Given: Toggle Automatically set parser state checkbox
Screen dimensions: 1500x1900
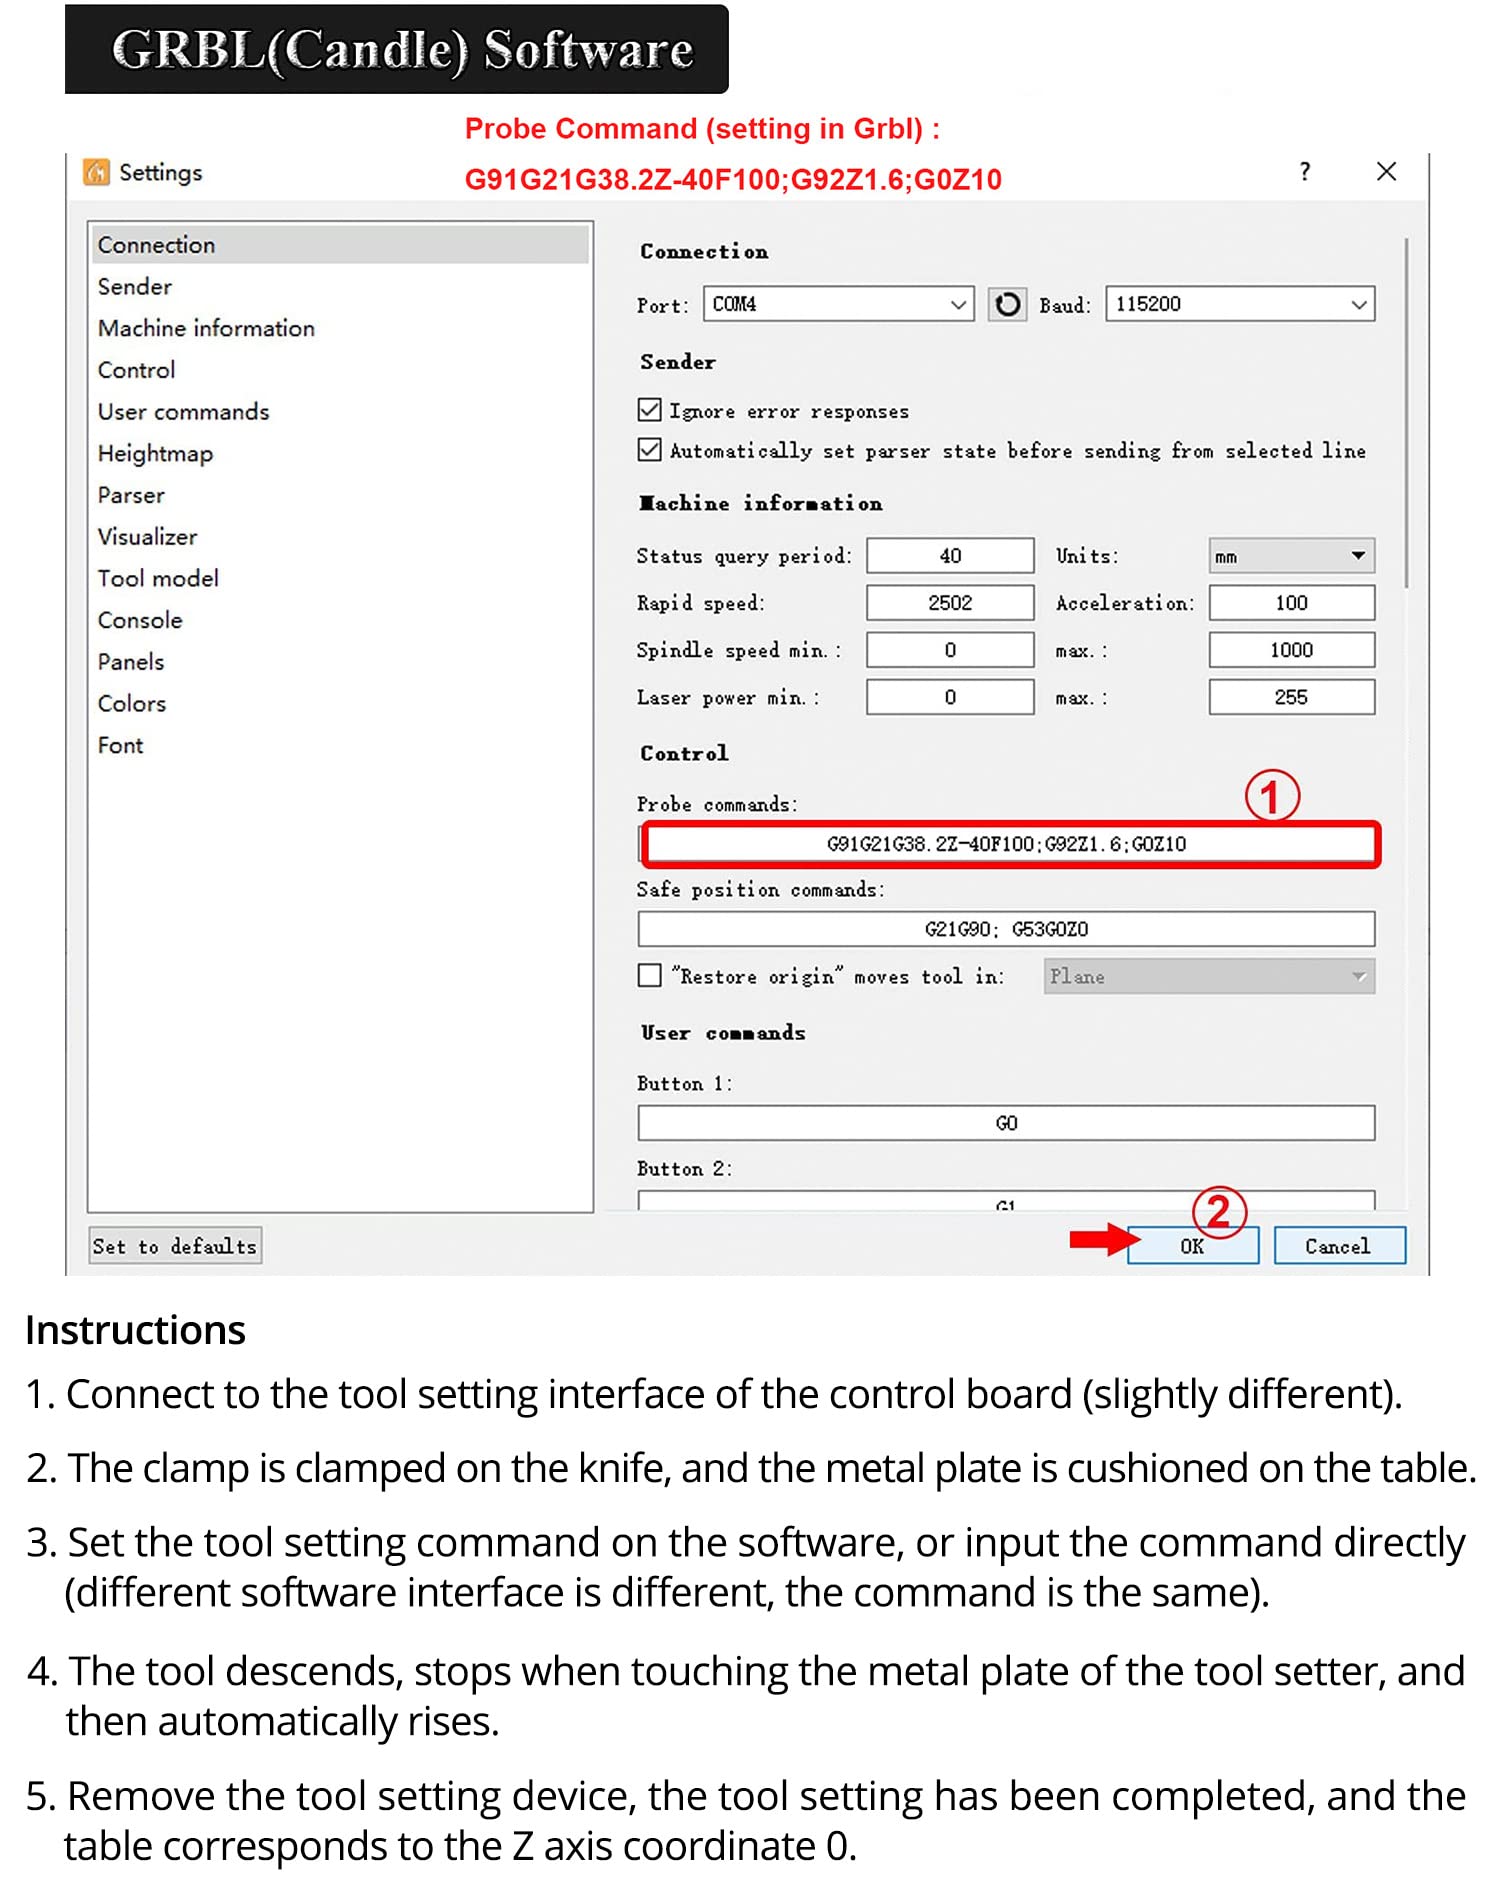Looking at the screenshot, I should tap(650, 450).
